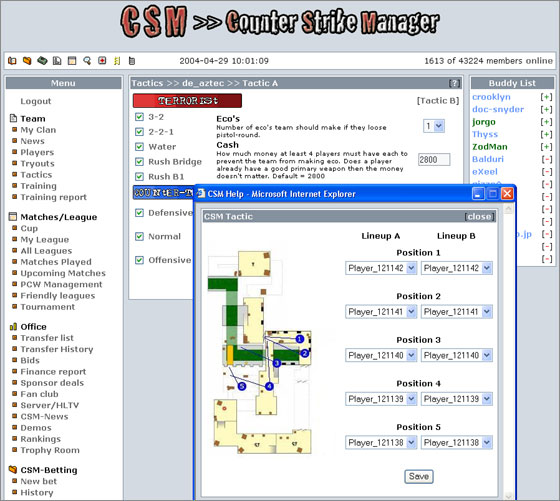The image size is (560, 501).
Task: Open My Clan in the menu
Action: 38,130
